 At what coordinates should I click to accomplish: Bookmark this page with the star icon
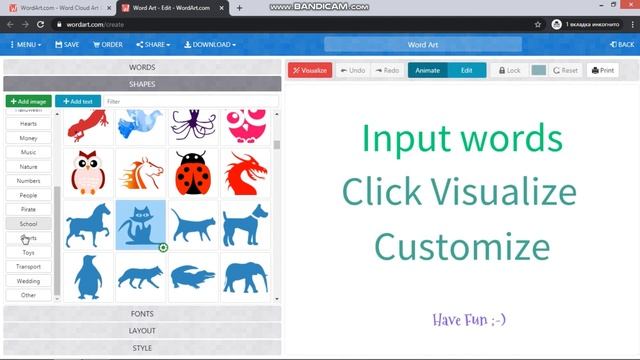pyautogui.click(x=538, y=24)
